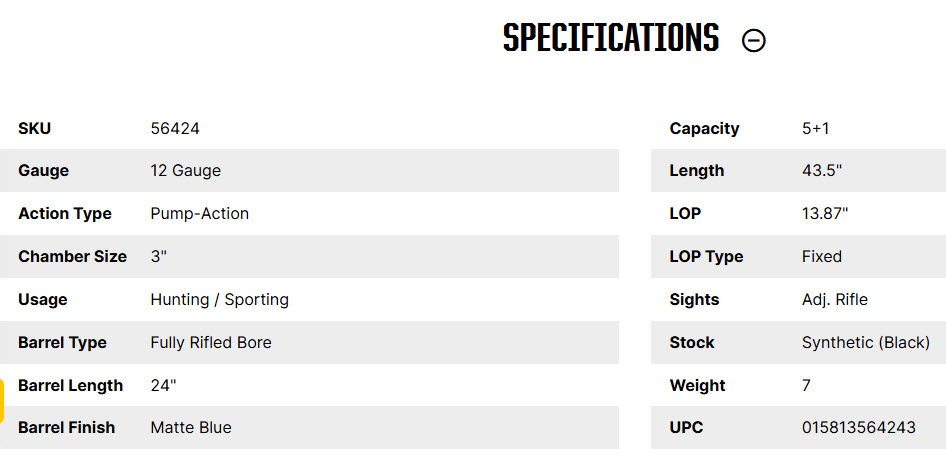Click the Chamber Size label
The width and height of the screenshot is (946, 456).
72,256
